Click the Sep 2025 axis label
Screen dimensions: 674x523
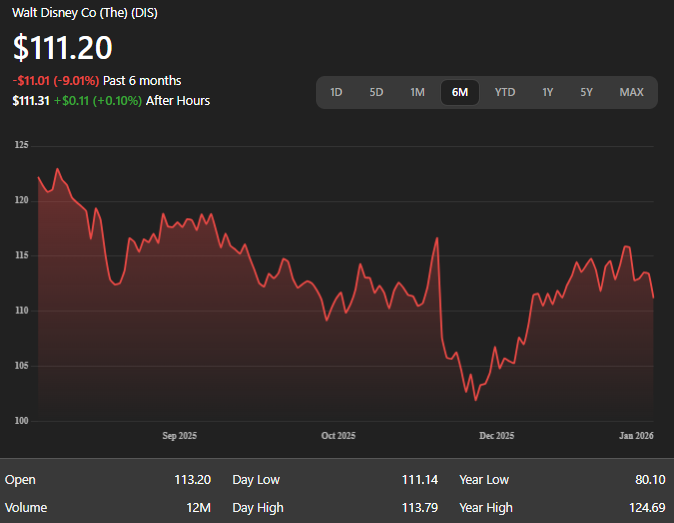179,436
